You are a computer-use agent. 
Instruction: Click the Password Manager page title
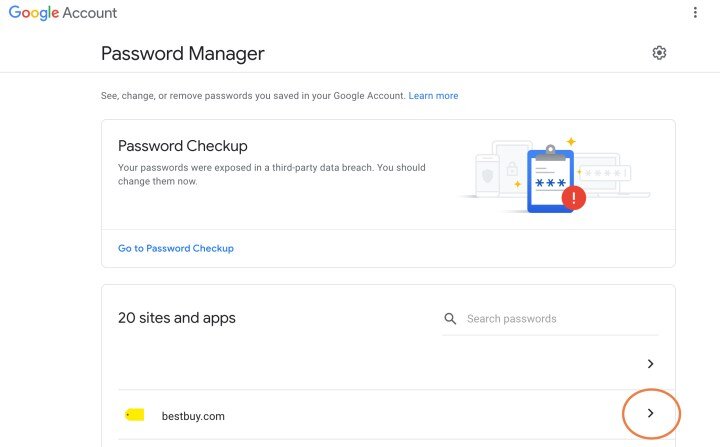pos(183,54)
